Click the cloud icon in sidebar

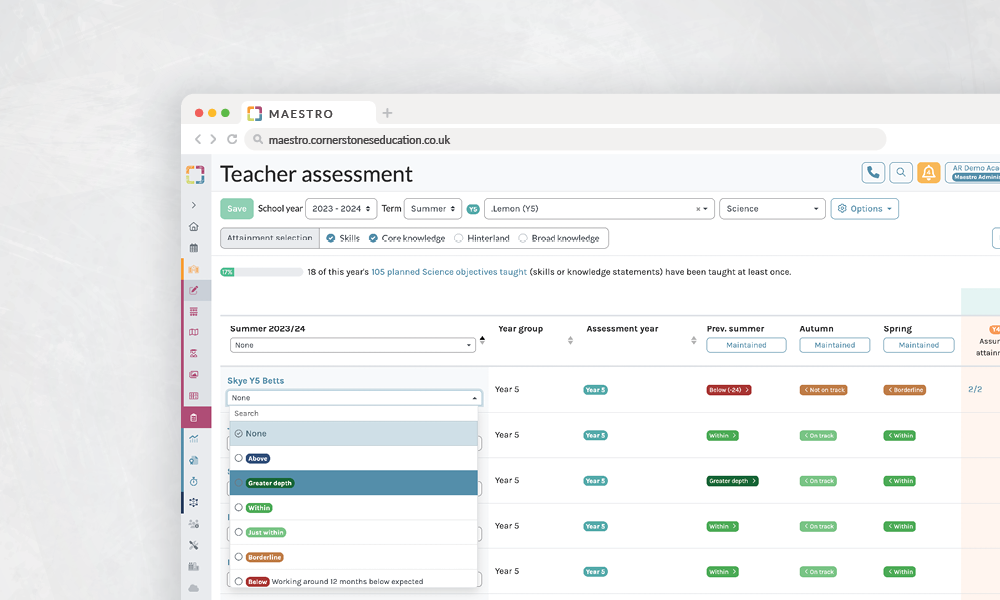194,587
